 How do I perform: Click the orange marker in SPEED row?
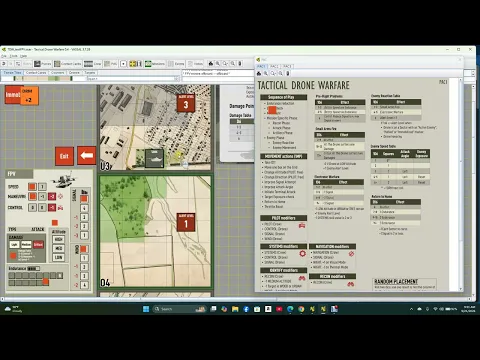point(32,187)
